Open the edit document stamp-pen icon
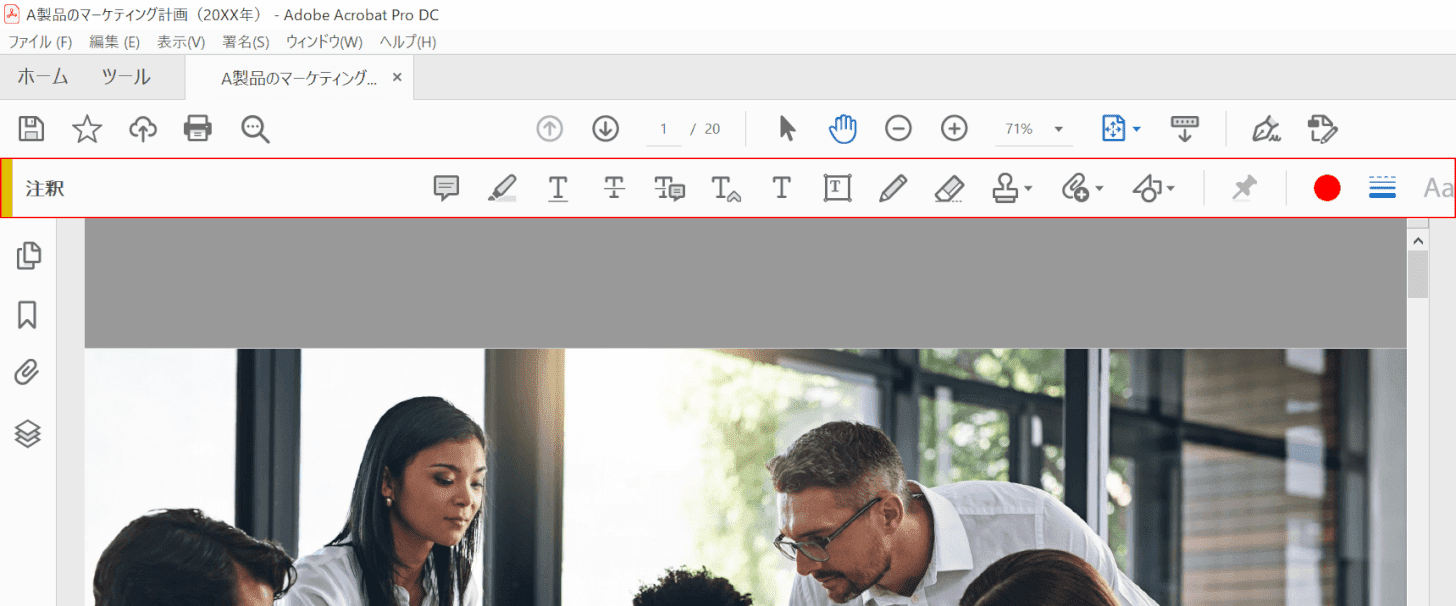Image resolution: width=1456 pixels, height=606 pixels. click(x=1323, y=129)
